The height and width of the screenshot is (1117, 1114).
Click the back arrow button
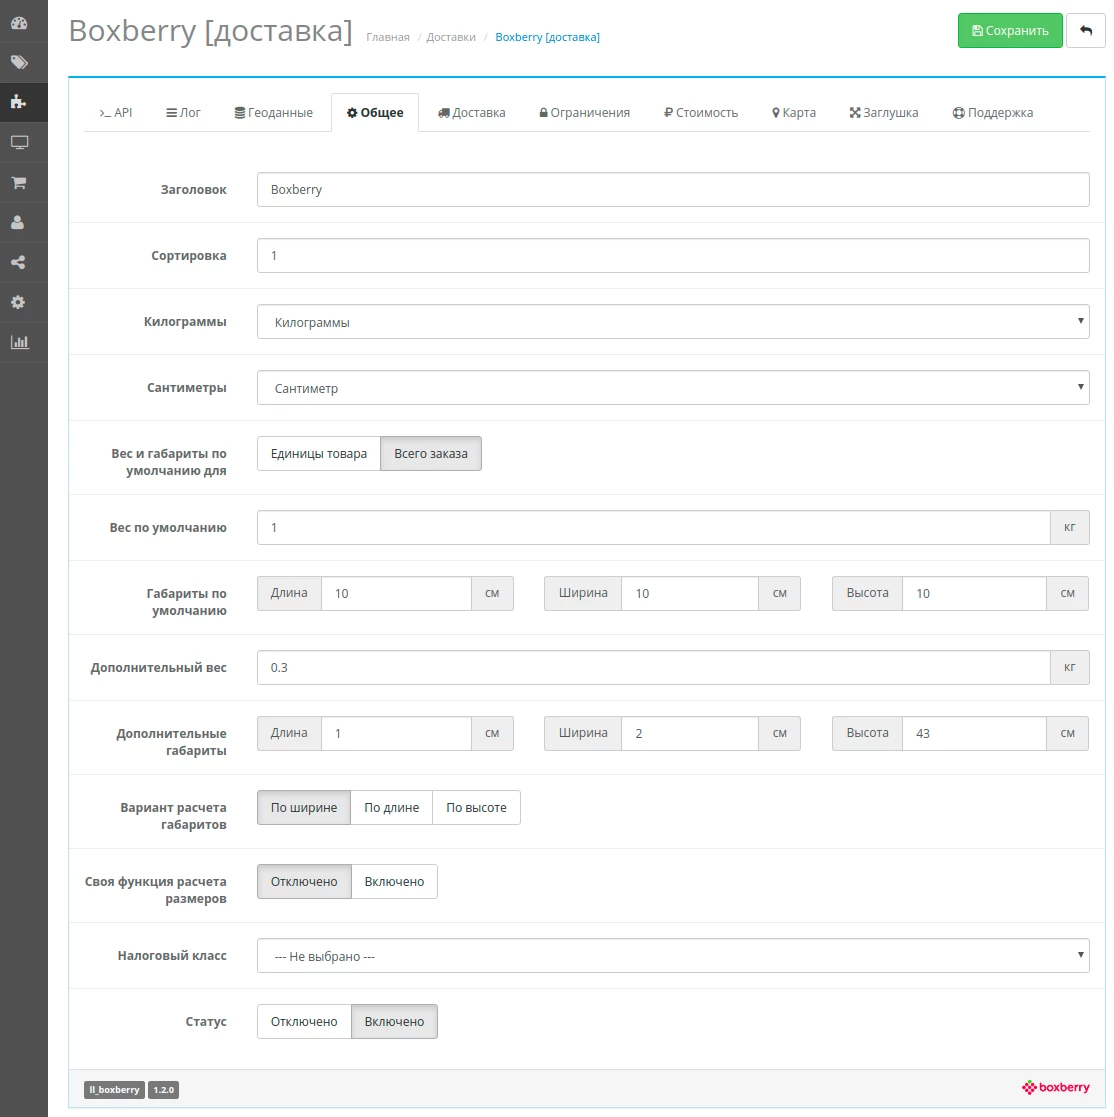(x=1086, y=31)
